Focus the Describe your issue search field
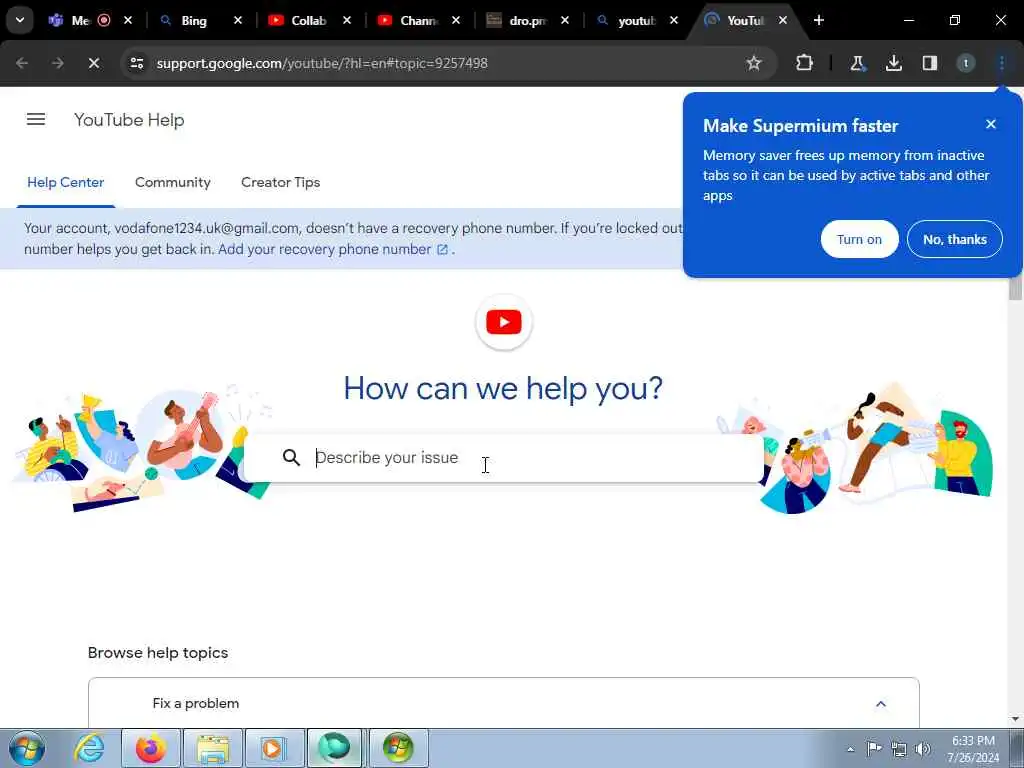The width and height of the screenshot is (1024, 768). coord(503,458)
